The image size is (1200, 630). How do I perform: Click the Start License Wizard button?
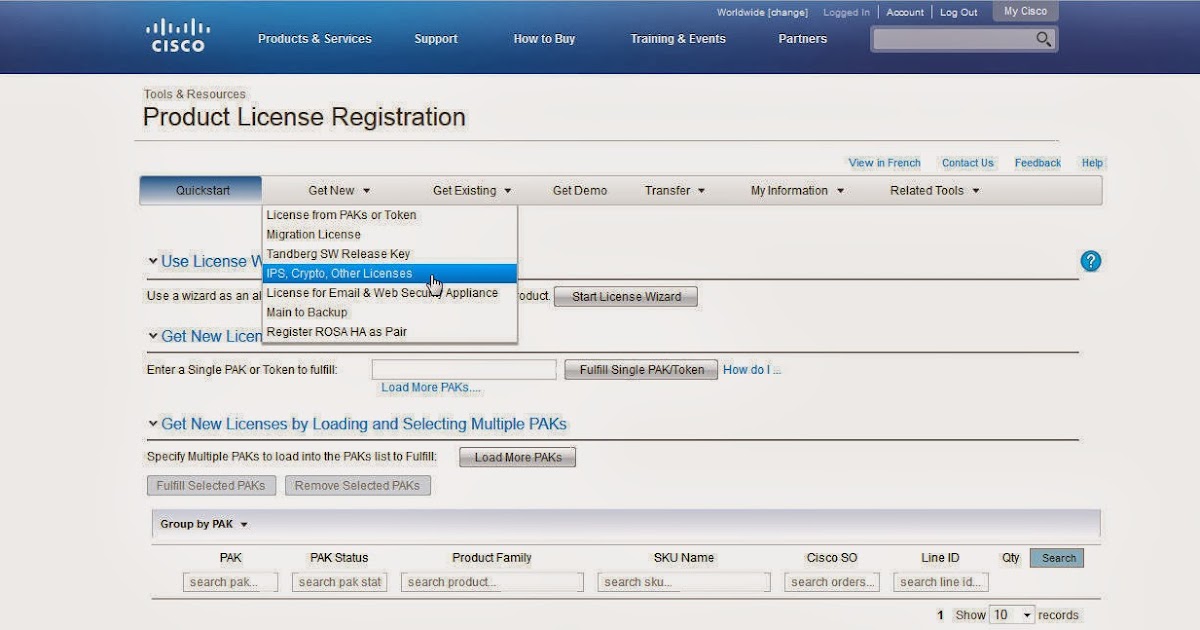626,297
